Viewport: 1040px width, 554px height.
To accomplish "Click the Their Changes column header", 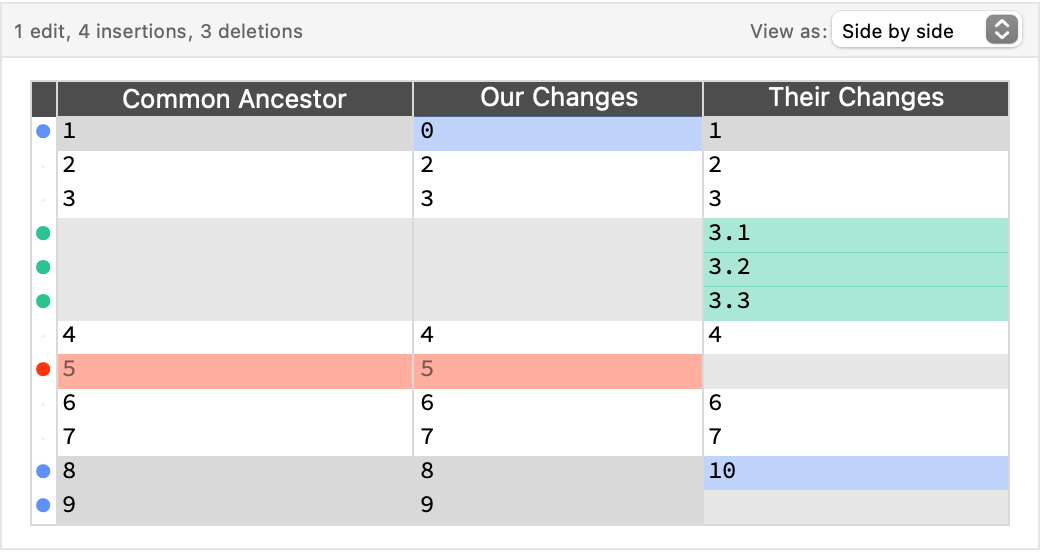I will coord(856,98).
